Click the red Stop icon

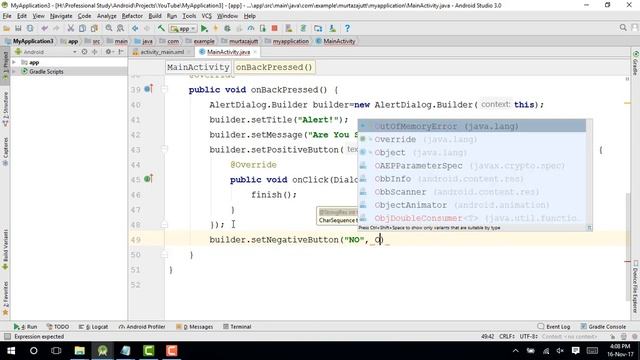[x=274, y=28]
